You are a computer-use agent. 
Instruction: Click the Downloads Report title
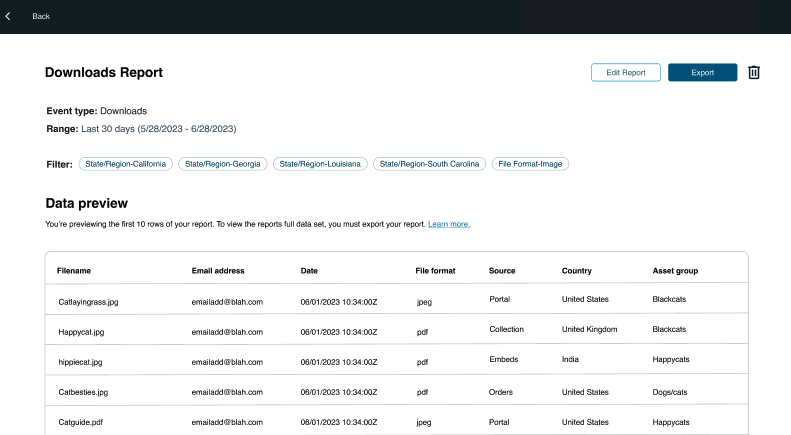(x=104, y=72)
